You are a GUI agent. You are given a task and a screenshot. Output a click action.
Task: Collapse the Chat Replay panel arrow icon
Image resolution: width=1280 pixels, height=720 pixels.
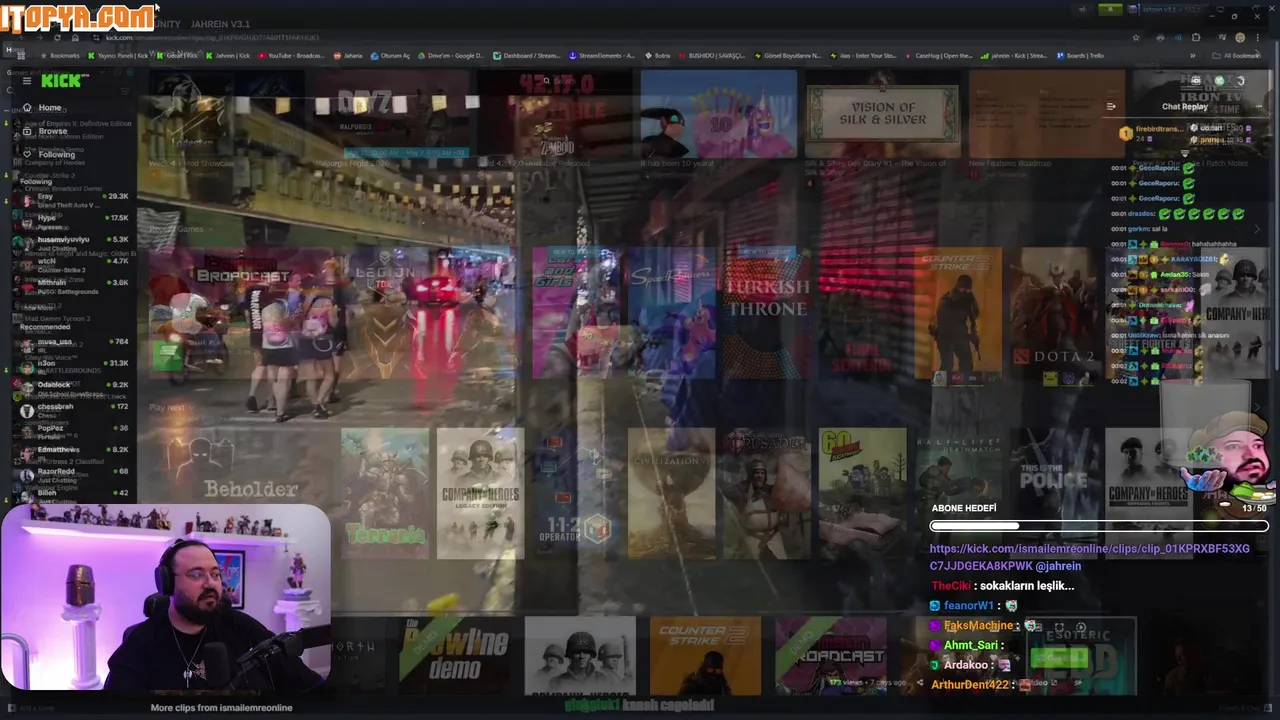pyautogui.click(x=1110, y=106)
